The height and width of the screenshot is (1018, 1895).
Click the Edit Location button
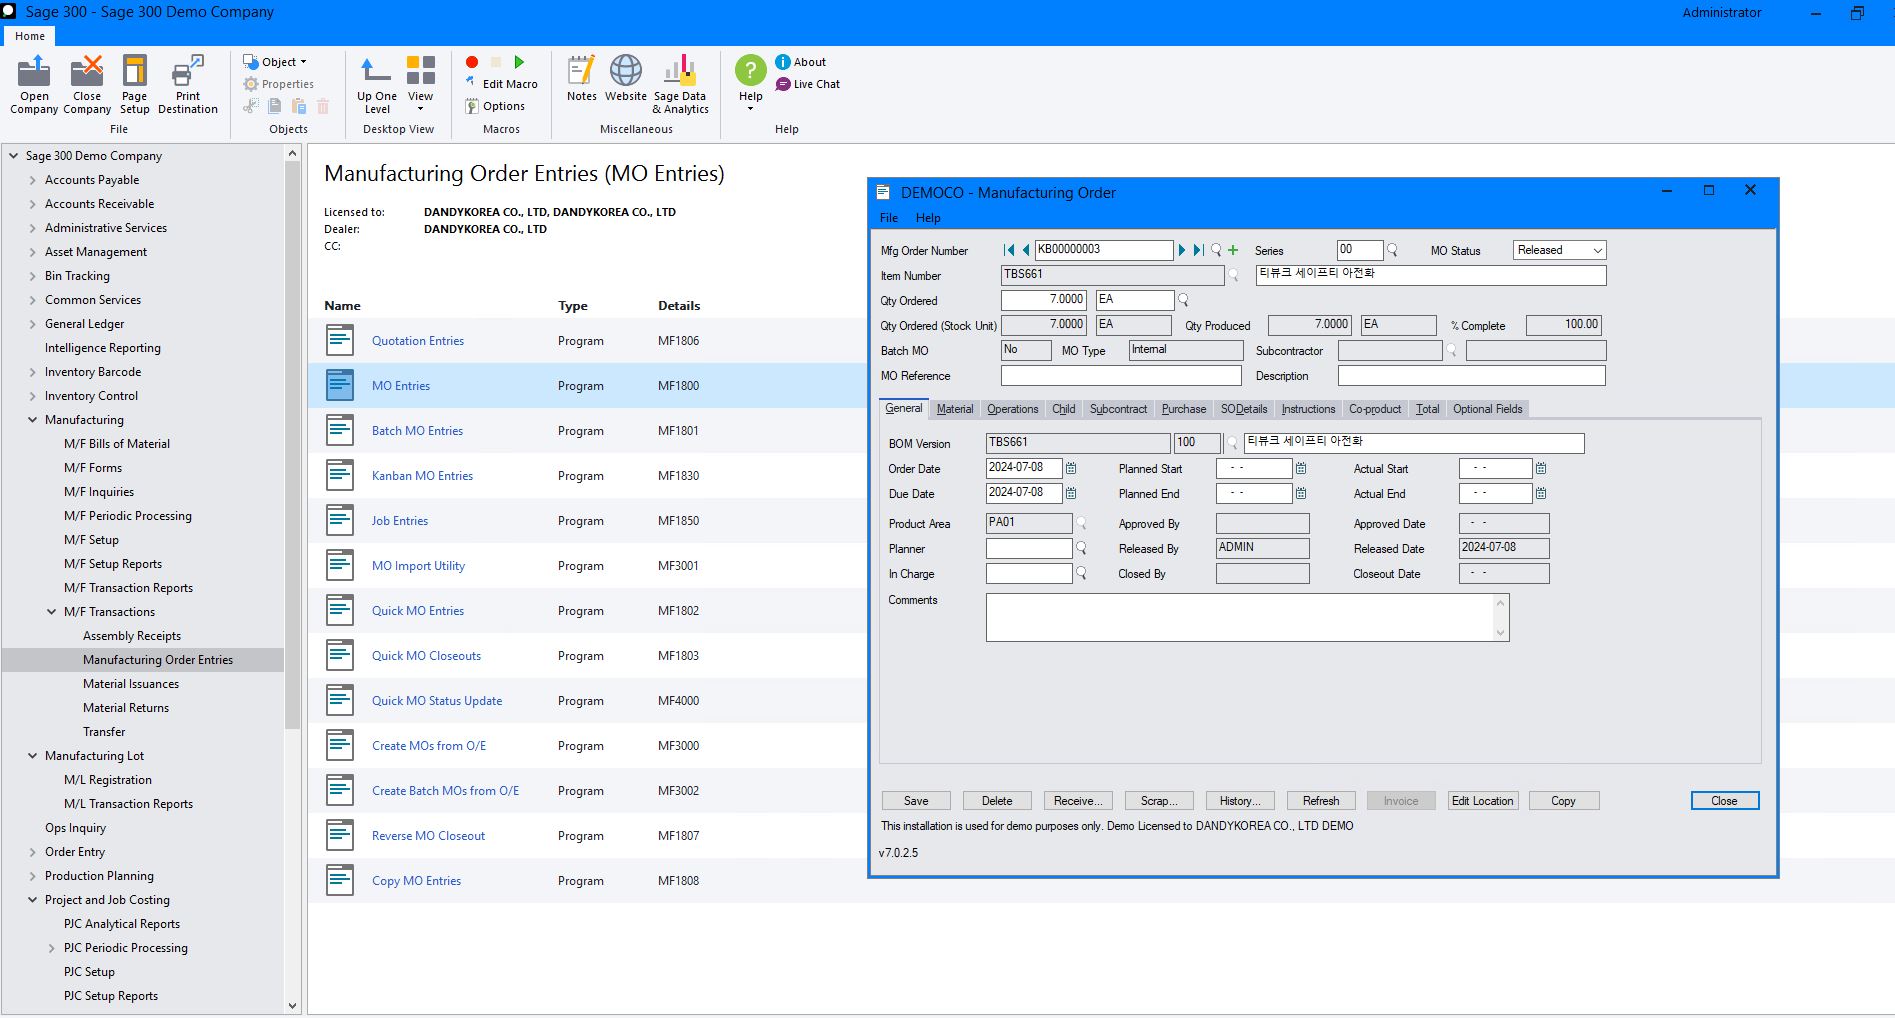click(x=1483, y=801)
